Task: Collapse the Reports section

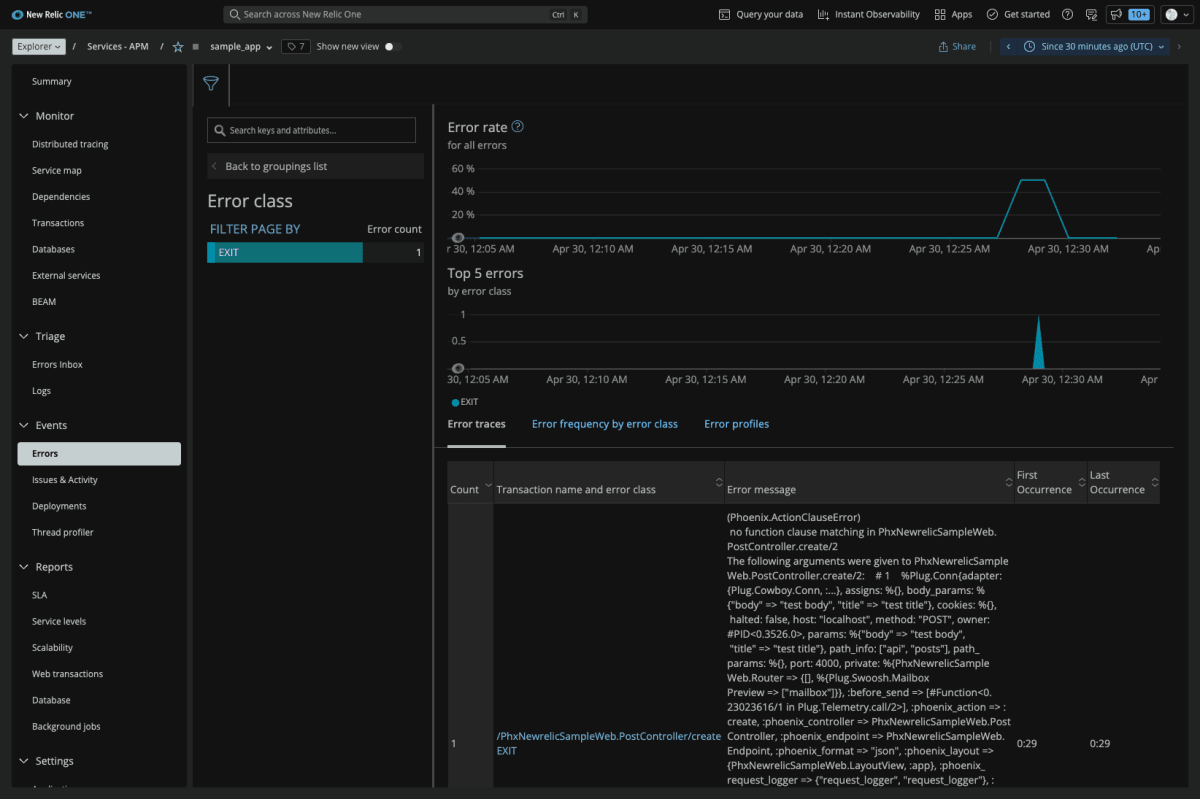Action: pyautogui.click(x=24, y=567)
